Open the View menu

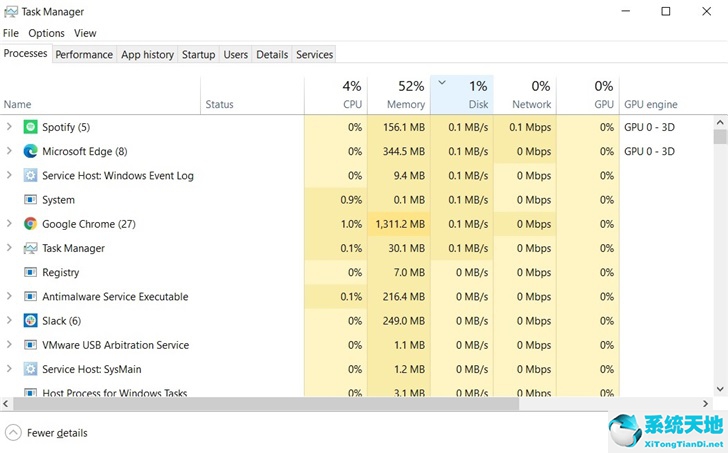pyautogui.click(x=85, y=33)
